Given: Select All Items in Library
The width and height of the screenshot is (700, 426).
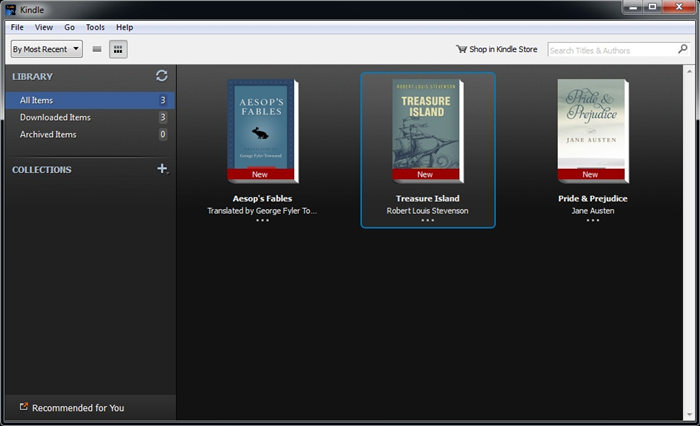Looking at the screenshot, I should tap(90, 100).
